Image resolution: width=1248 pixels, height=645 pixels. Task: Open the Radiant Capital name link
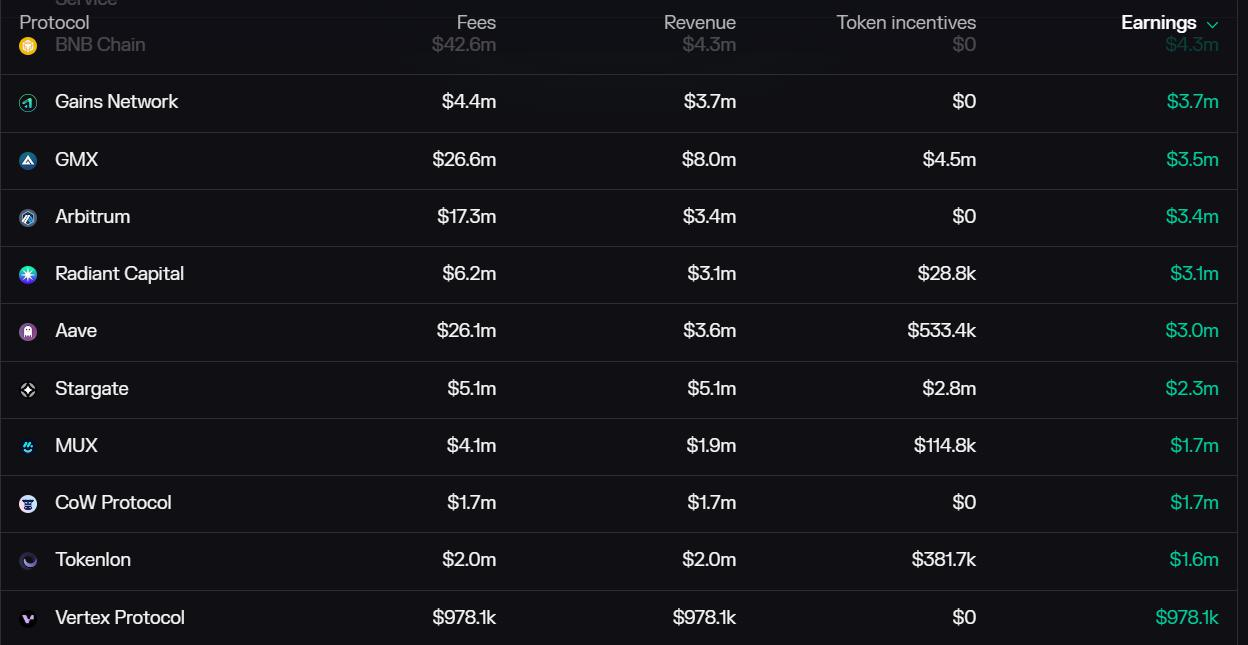pos(119,274)
